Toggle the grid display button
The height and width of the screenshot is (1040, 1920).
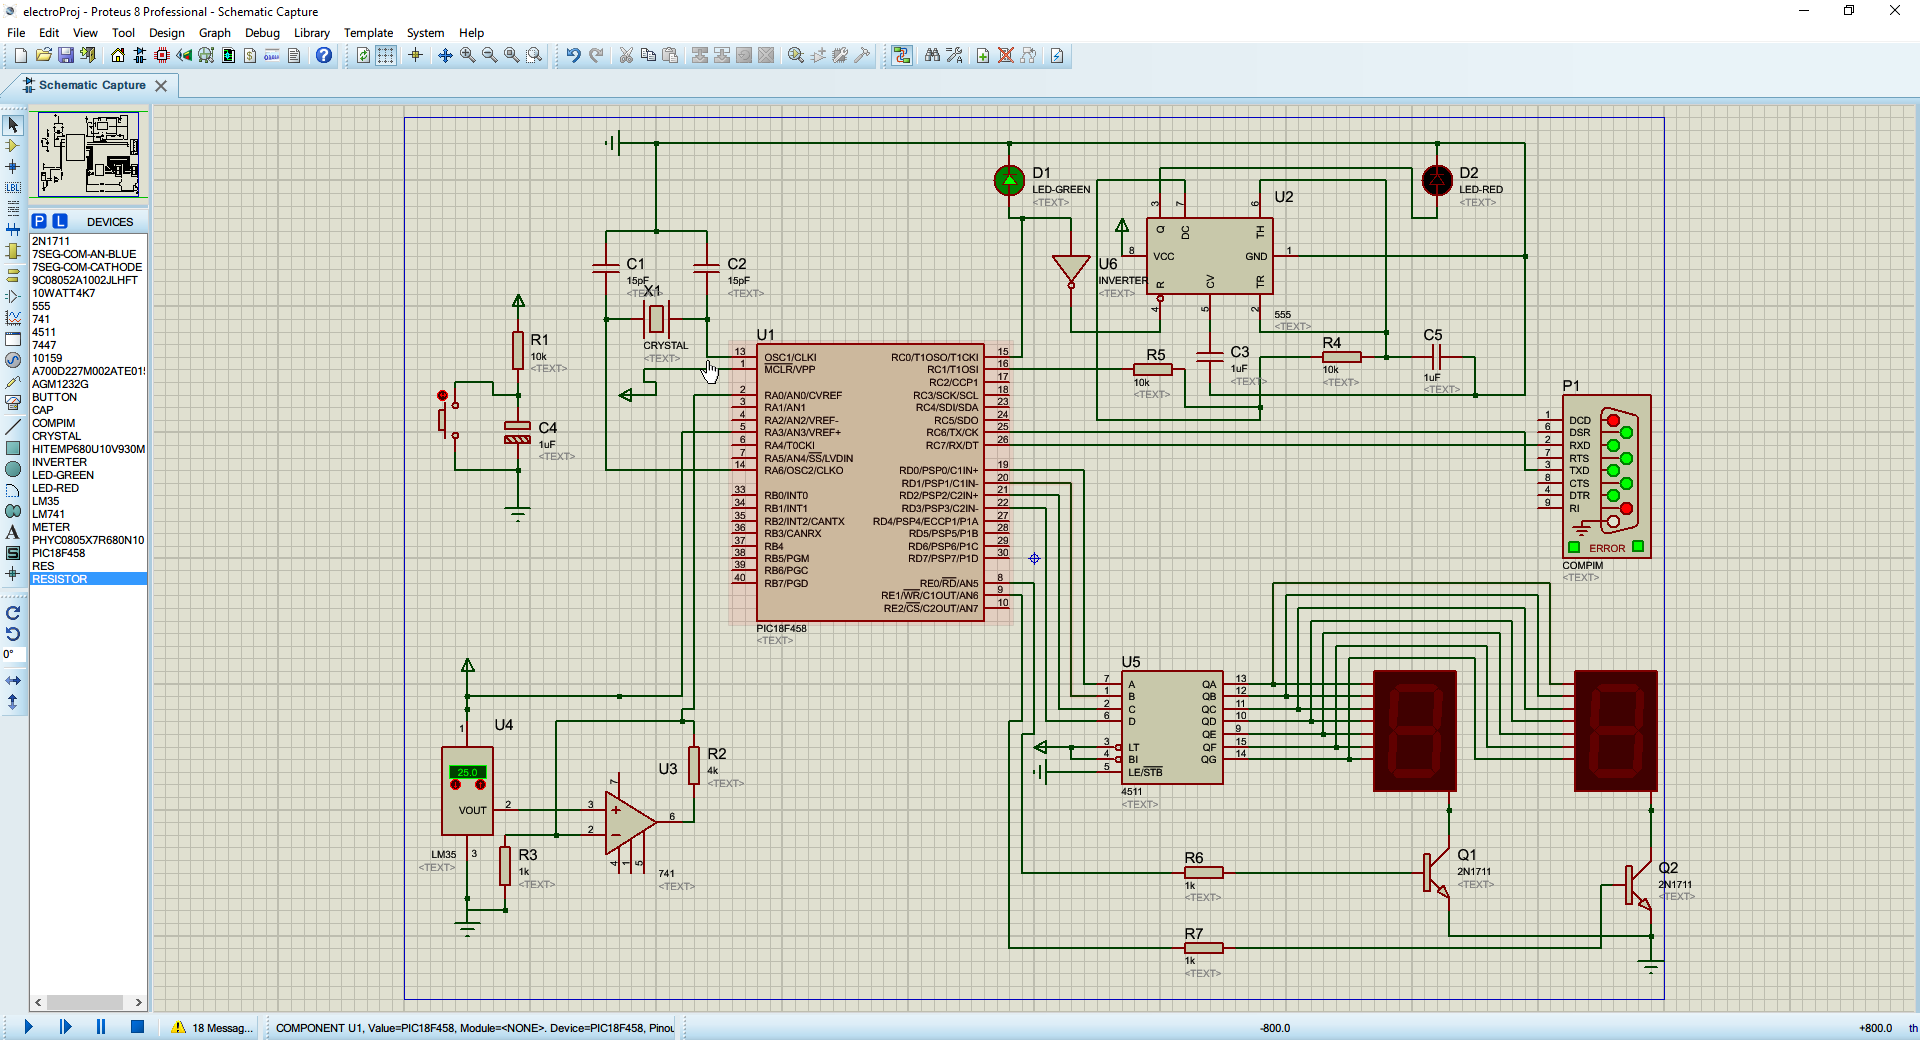(385, 56)
